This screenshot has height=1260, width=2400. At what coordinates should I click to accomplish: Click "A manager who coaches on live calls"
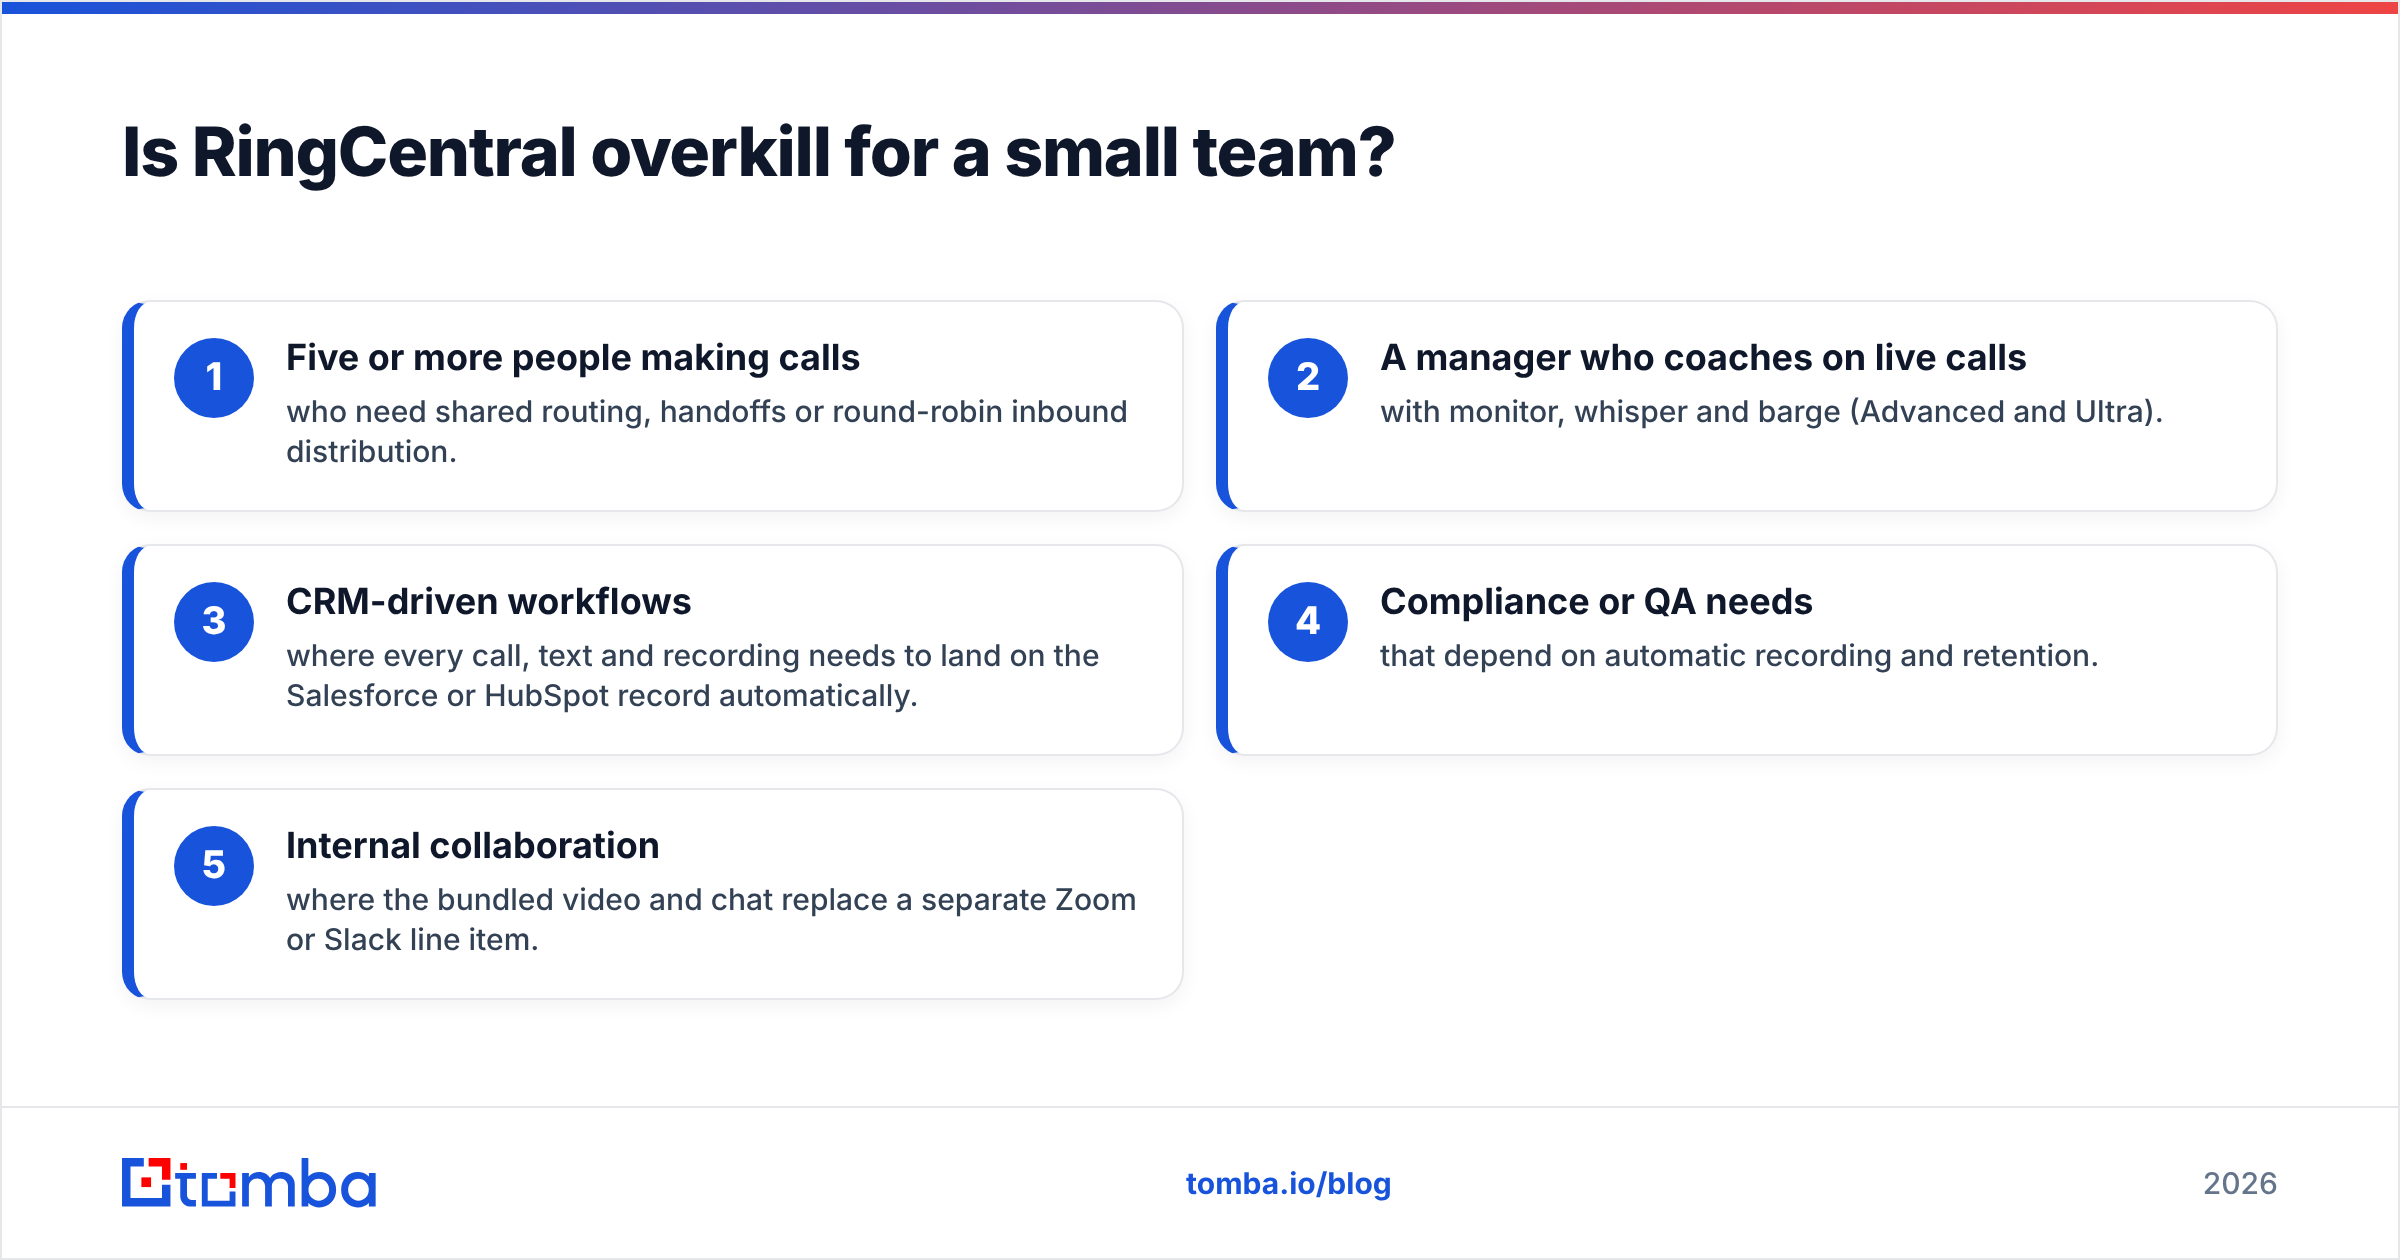[1703, 358]
